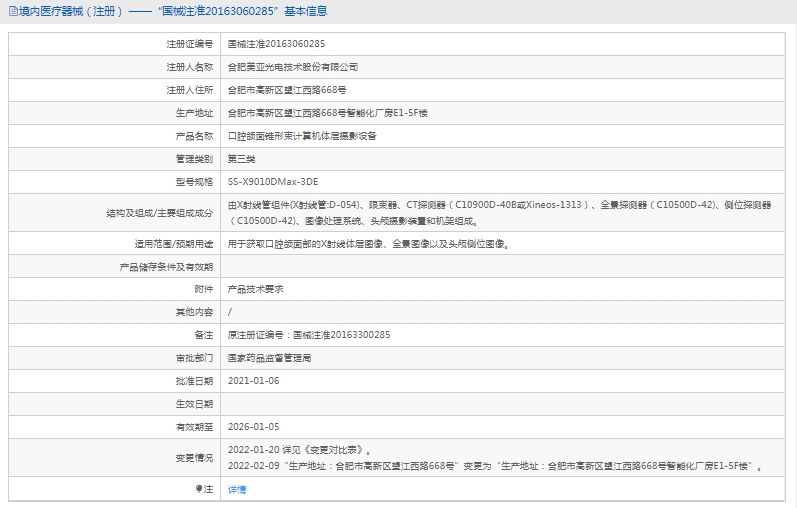
Task: Open the 详情 link in the 注 row
Action: [237, 489]
